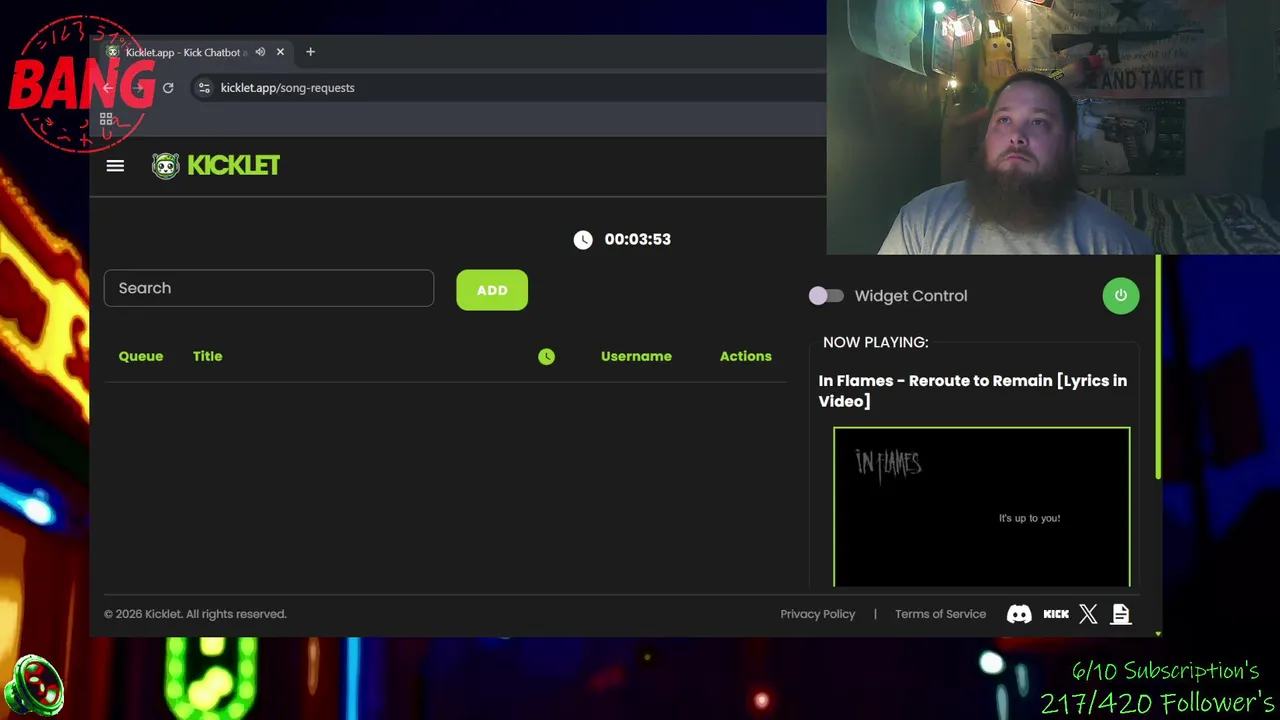Toggle the Widget Control switch

click(x=826, y=296)
